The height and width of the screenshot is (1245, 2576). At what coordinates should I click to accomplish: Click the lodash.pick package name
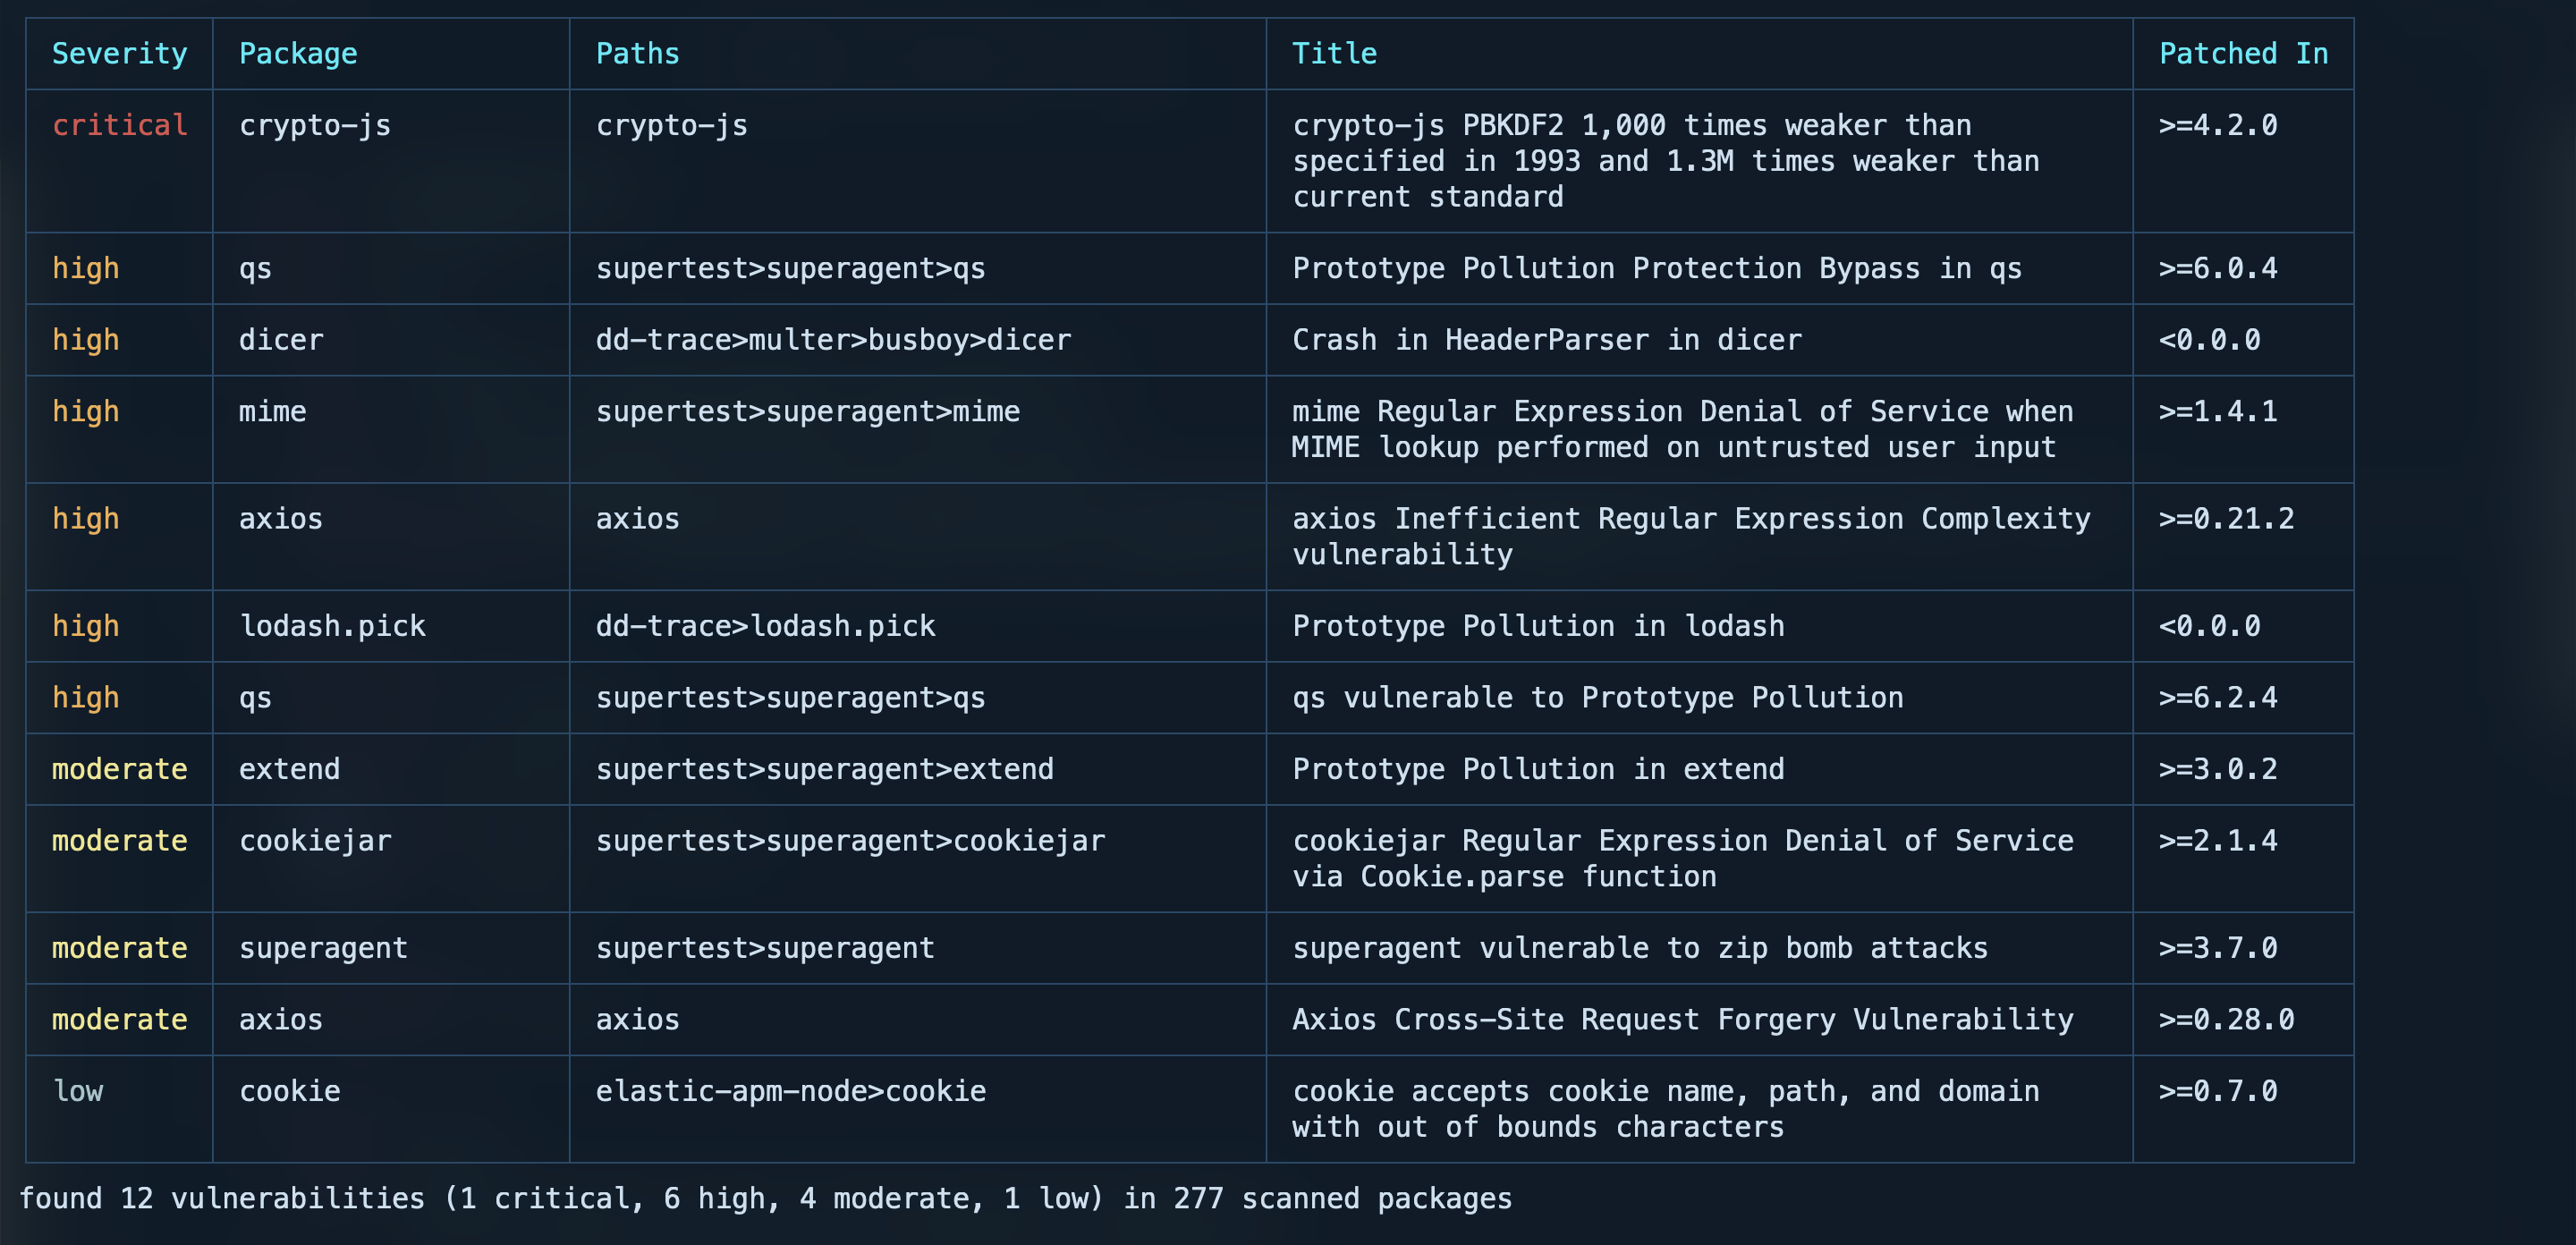[332, 626]
